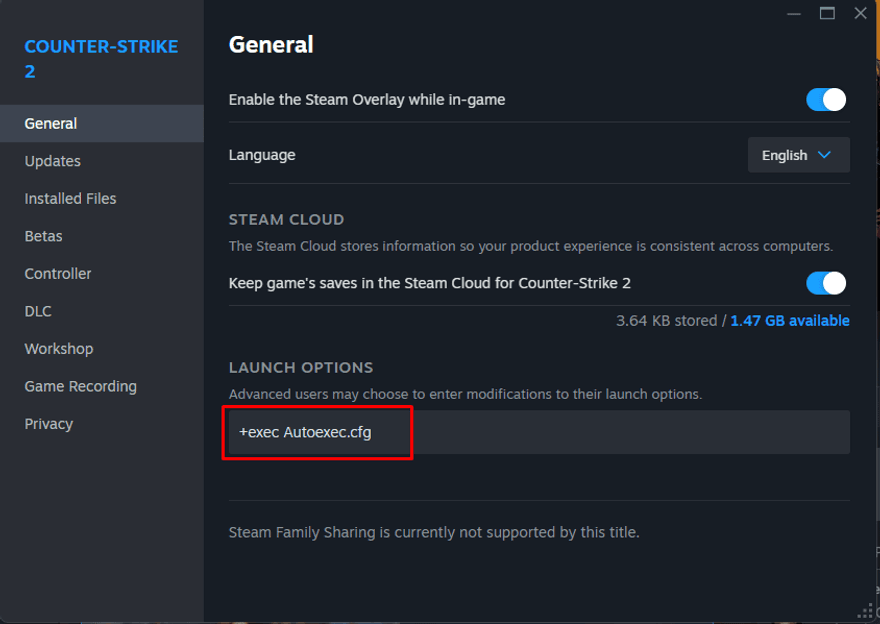
Task: Disable Steam Cloud saves for Counter-Strike 2
Action: coord(825,283)
